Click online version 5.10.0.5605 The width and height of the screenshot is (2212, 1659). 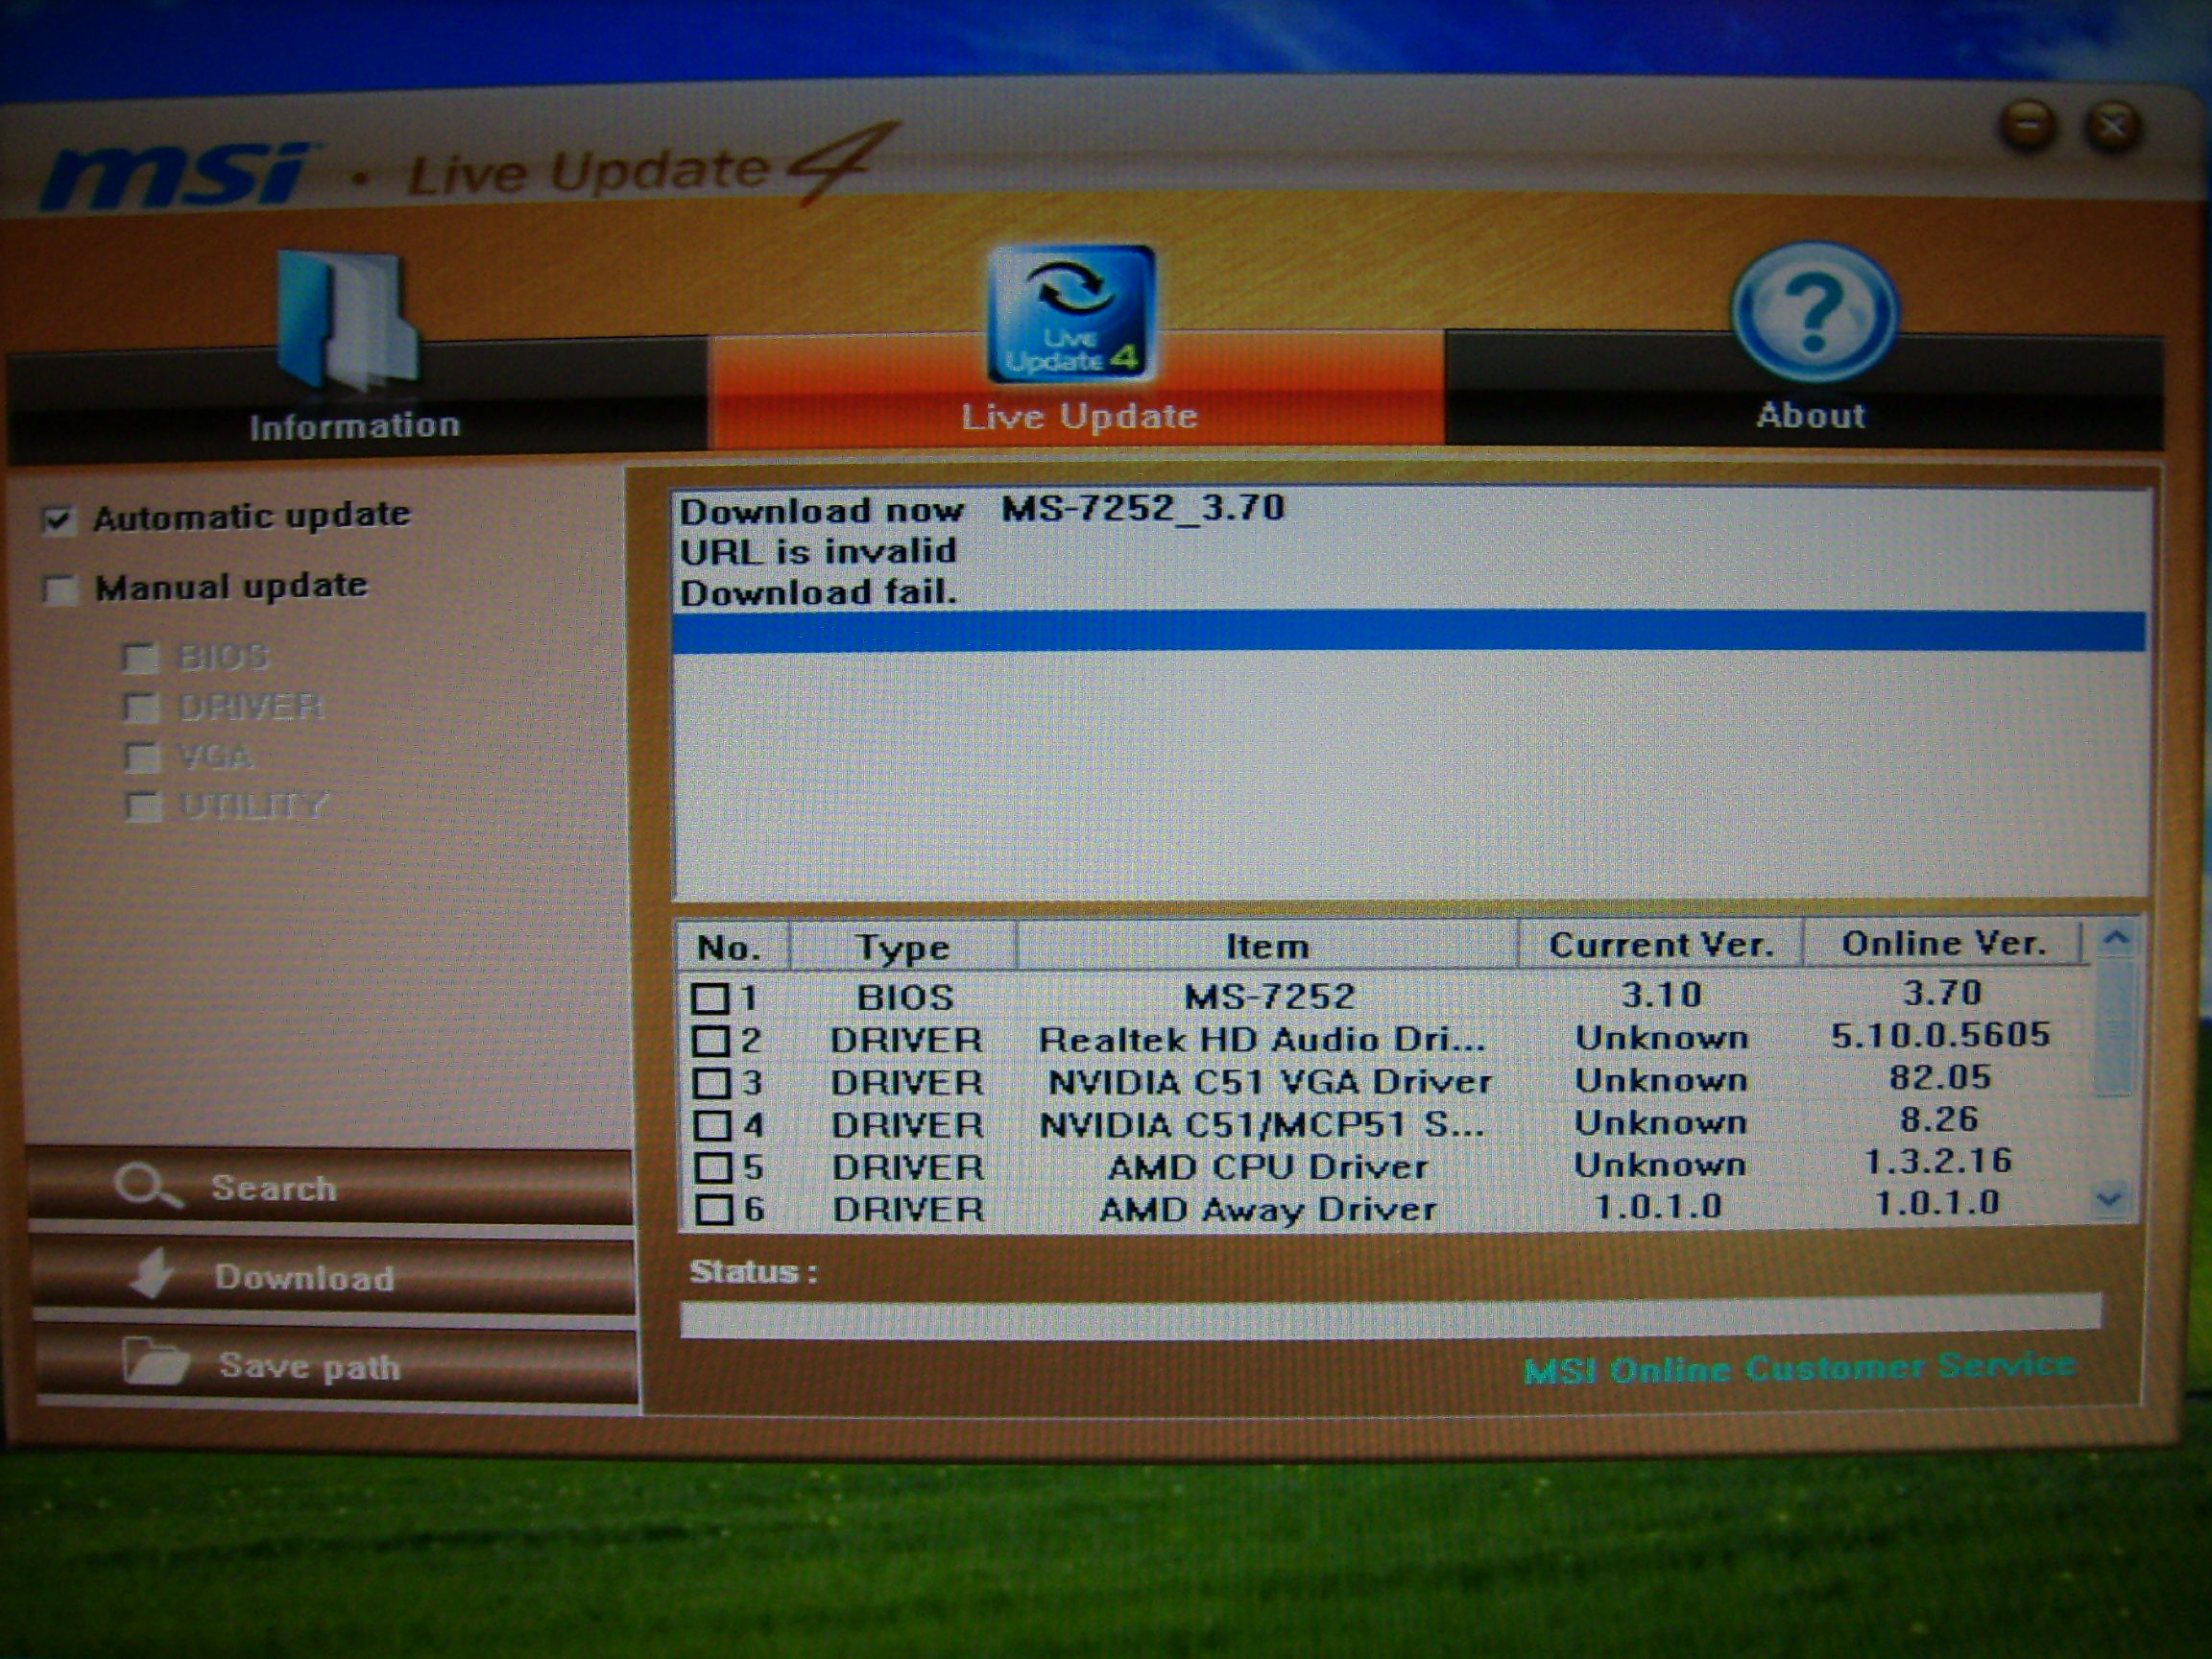1940,1035
